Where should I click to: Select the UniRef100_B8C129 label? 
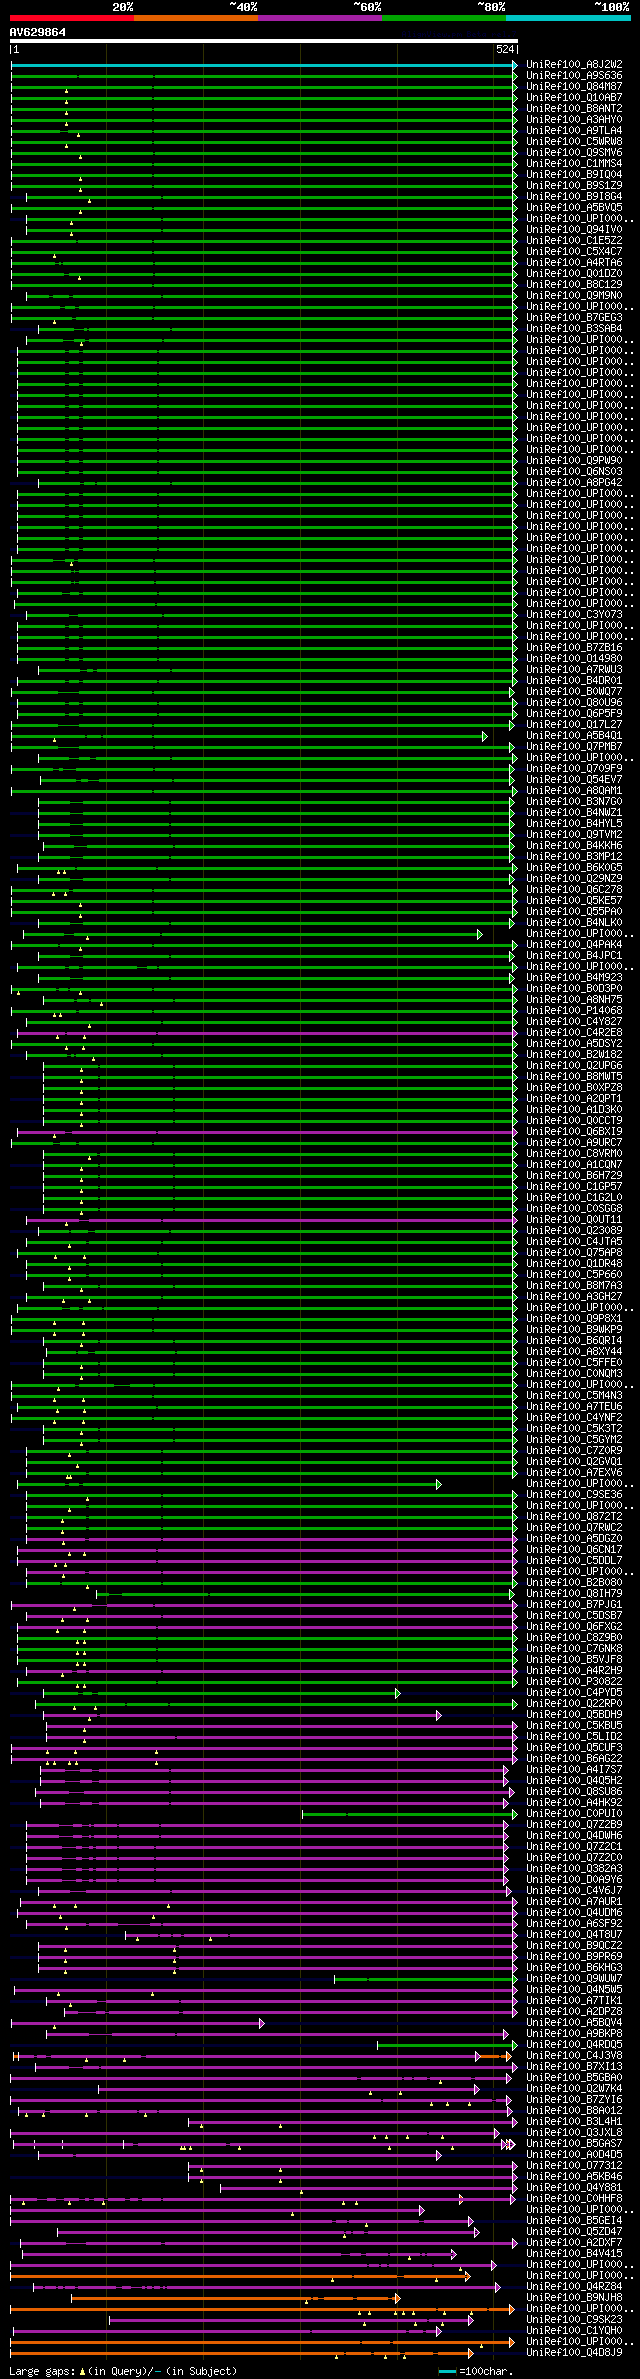(574, 285)
